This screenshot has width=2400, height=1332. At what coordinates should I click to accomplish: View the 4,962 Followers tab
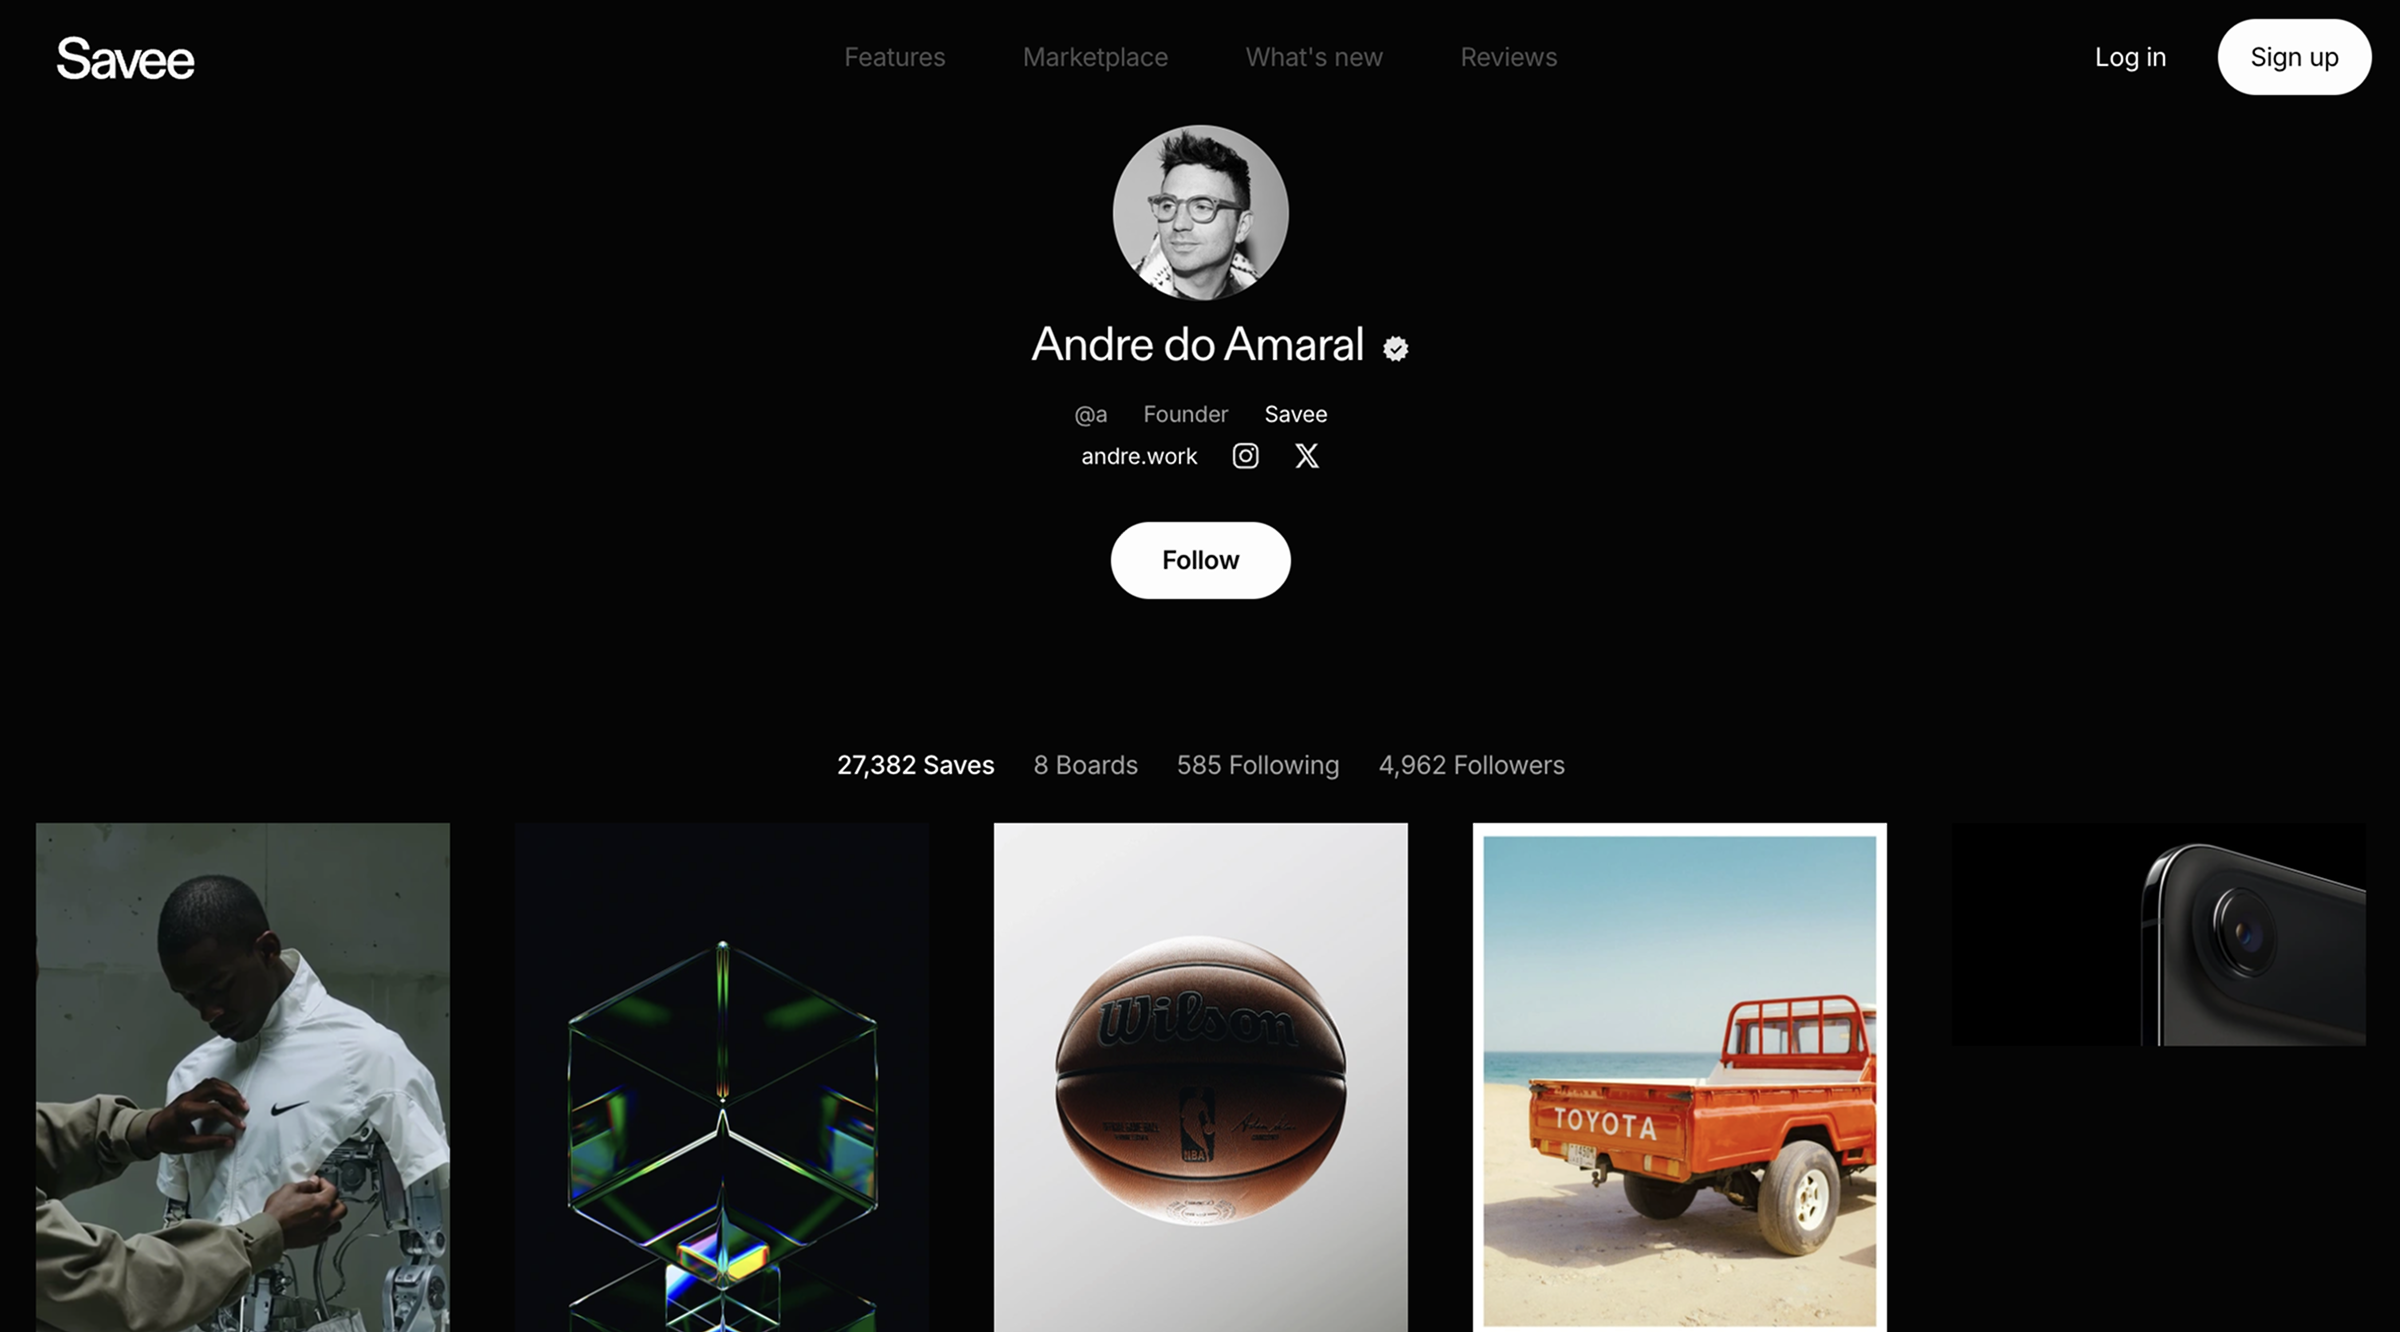click(x=1472, y=765)
